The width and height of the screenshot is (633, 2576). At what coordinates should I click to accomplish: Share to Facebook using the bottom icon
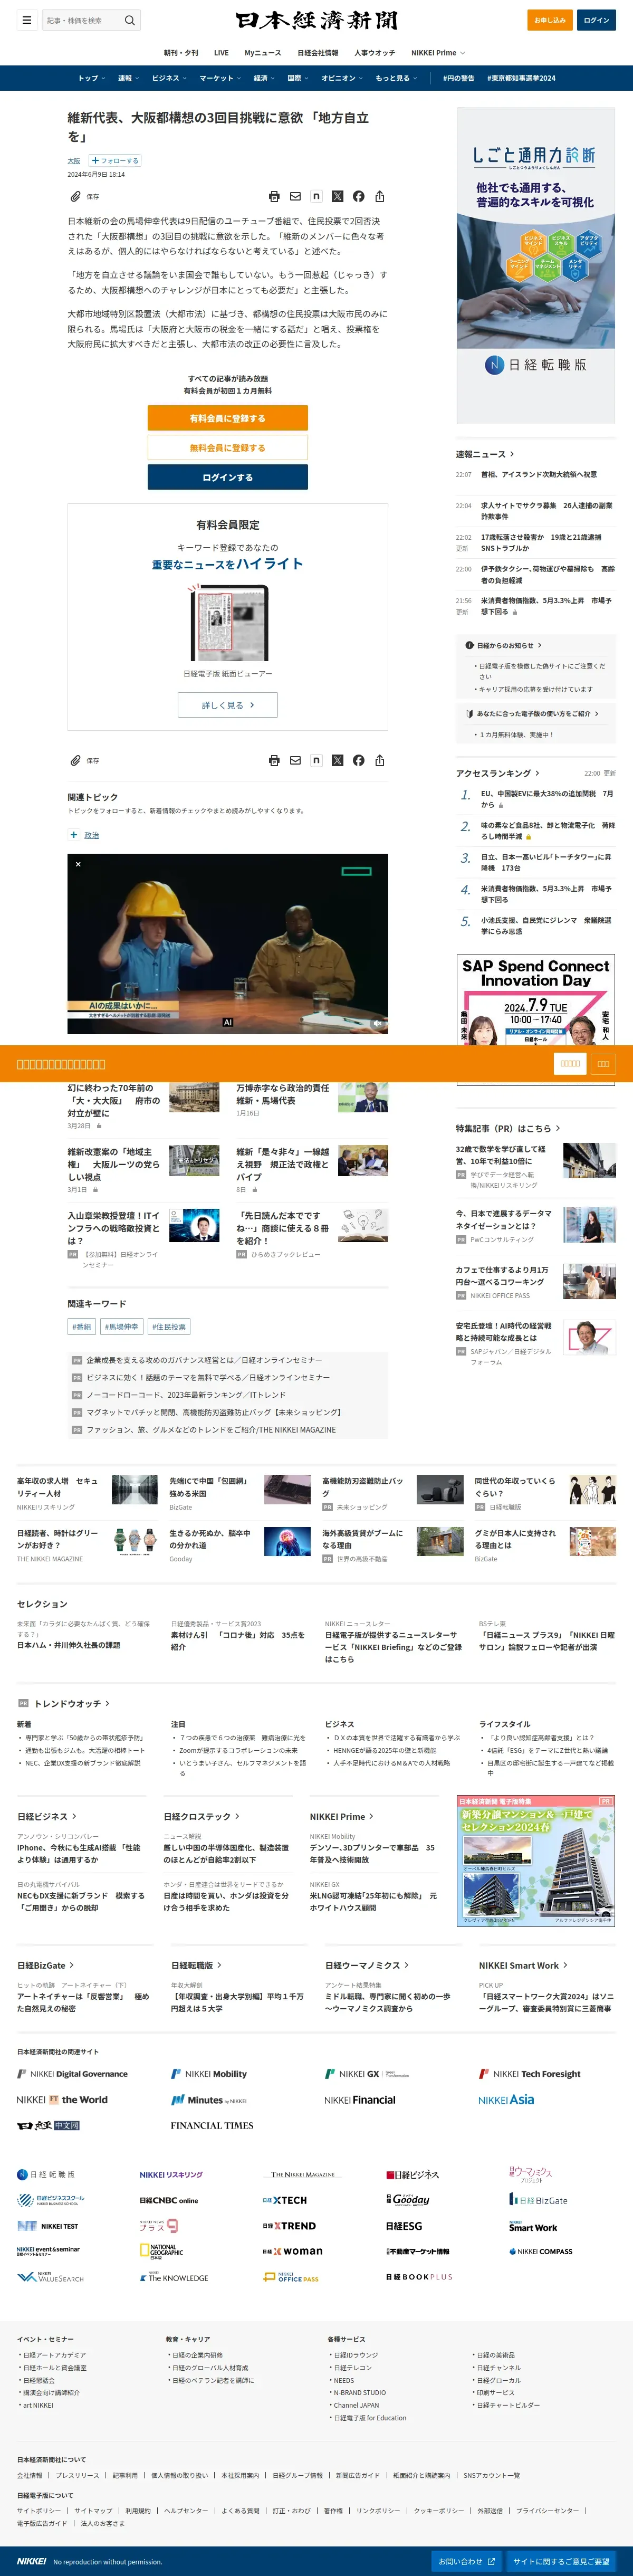point(358,761)
